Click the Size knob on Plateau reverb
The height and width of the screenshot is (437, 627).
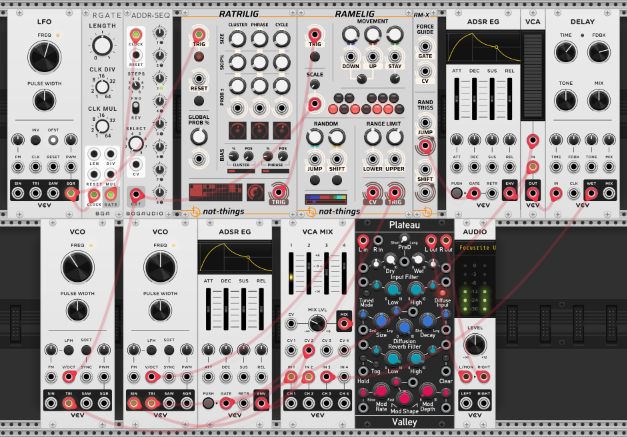tap(381, 320)
